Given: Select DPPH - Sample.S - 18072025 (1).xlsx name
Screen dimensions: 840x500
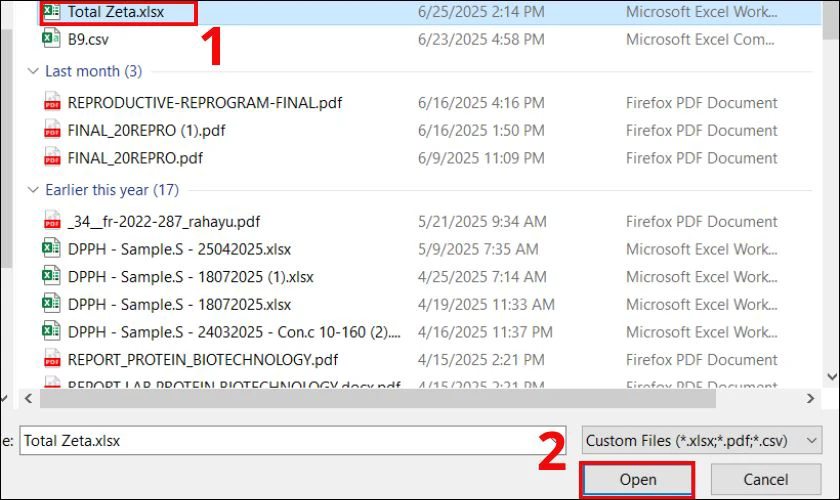Looking at the screenshot, I should pyautogui.click(x=191, y=277).
